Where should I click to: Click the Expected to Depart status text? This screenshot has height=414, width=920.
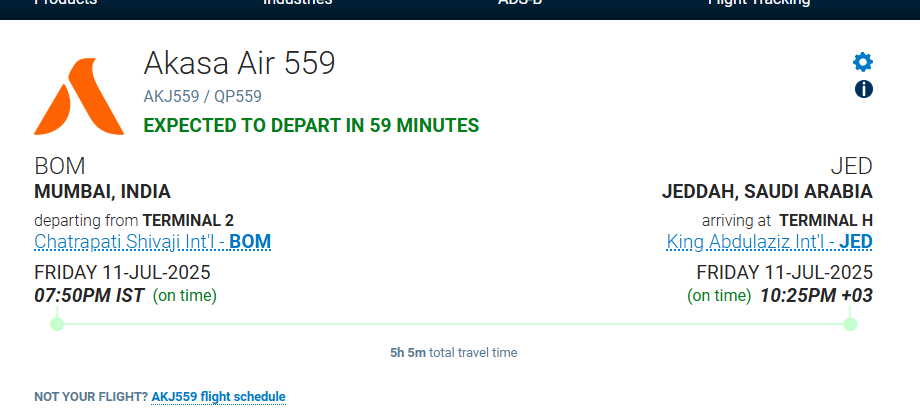(312, 125)
